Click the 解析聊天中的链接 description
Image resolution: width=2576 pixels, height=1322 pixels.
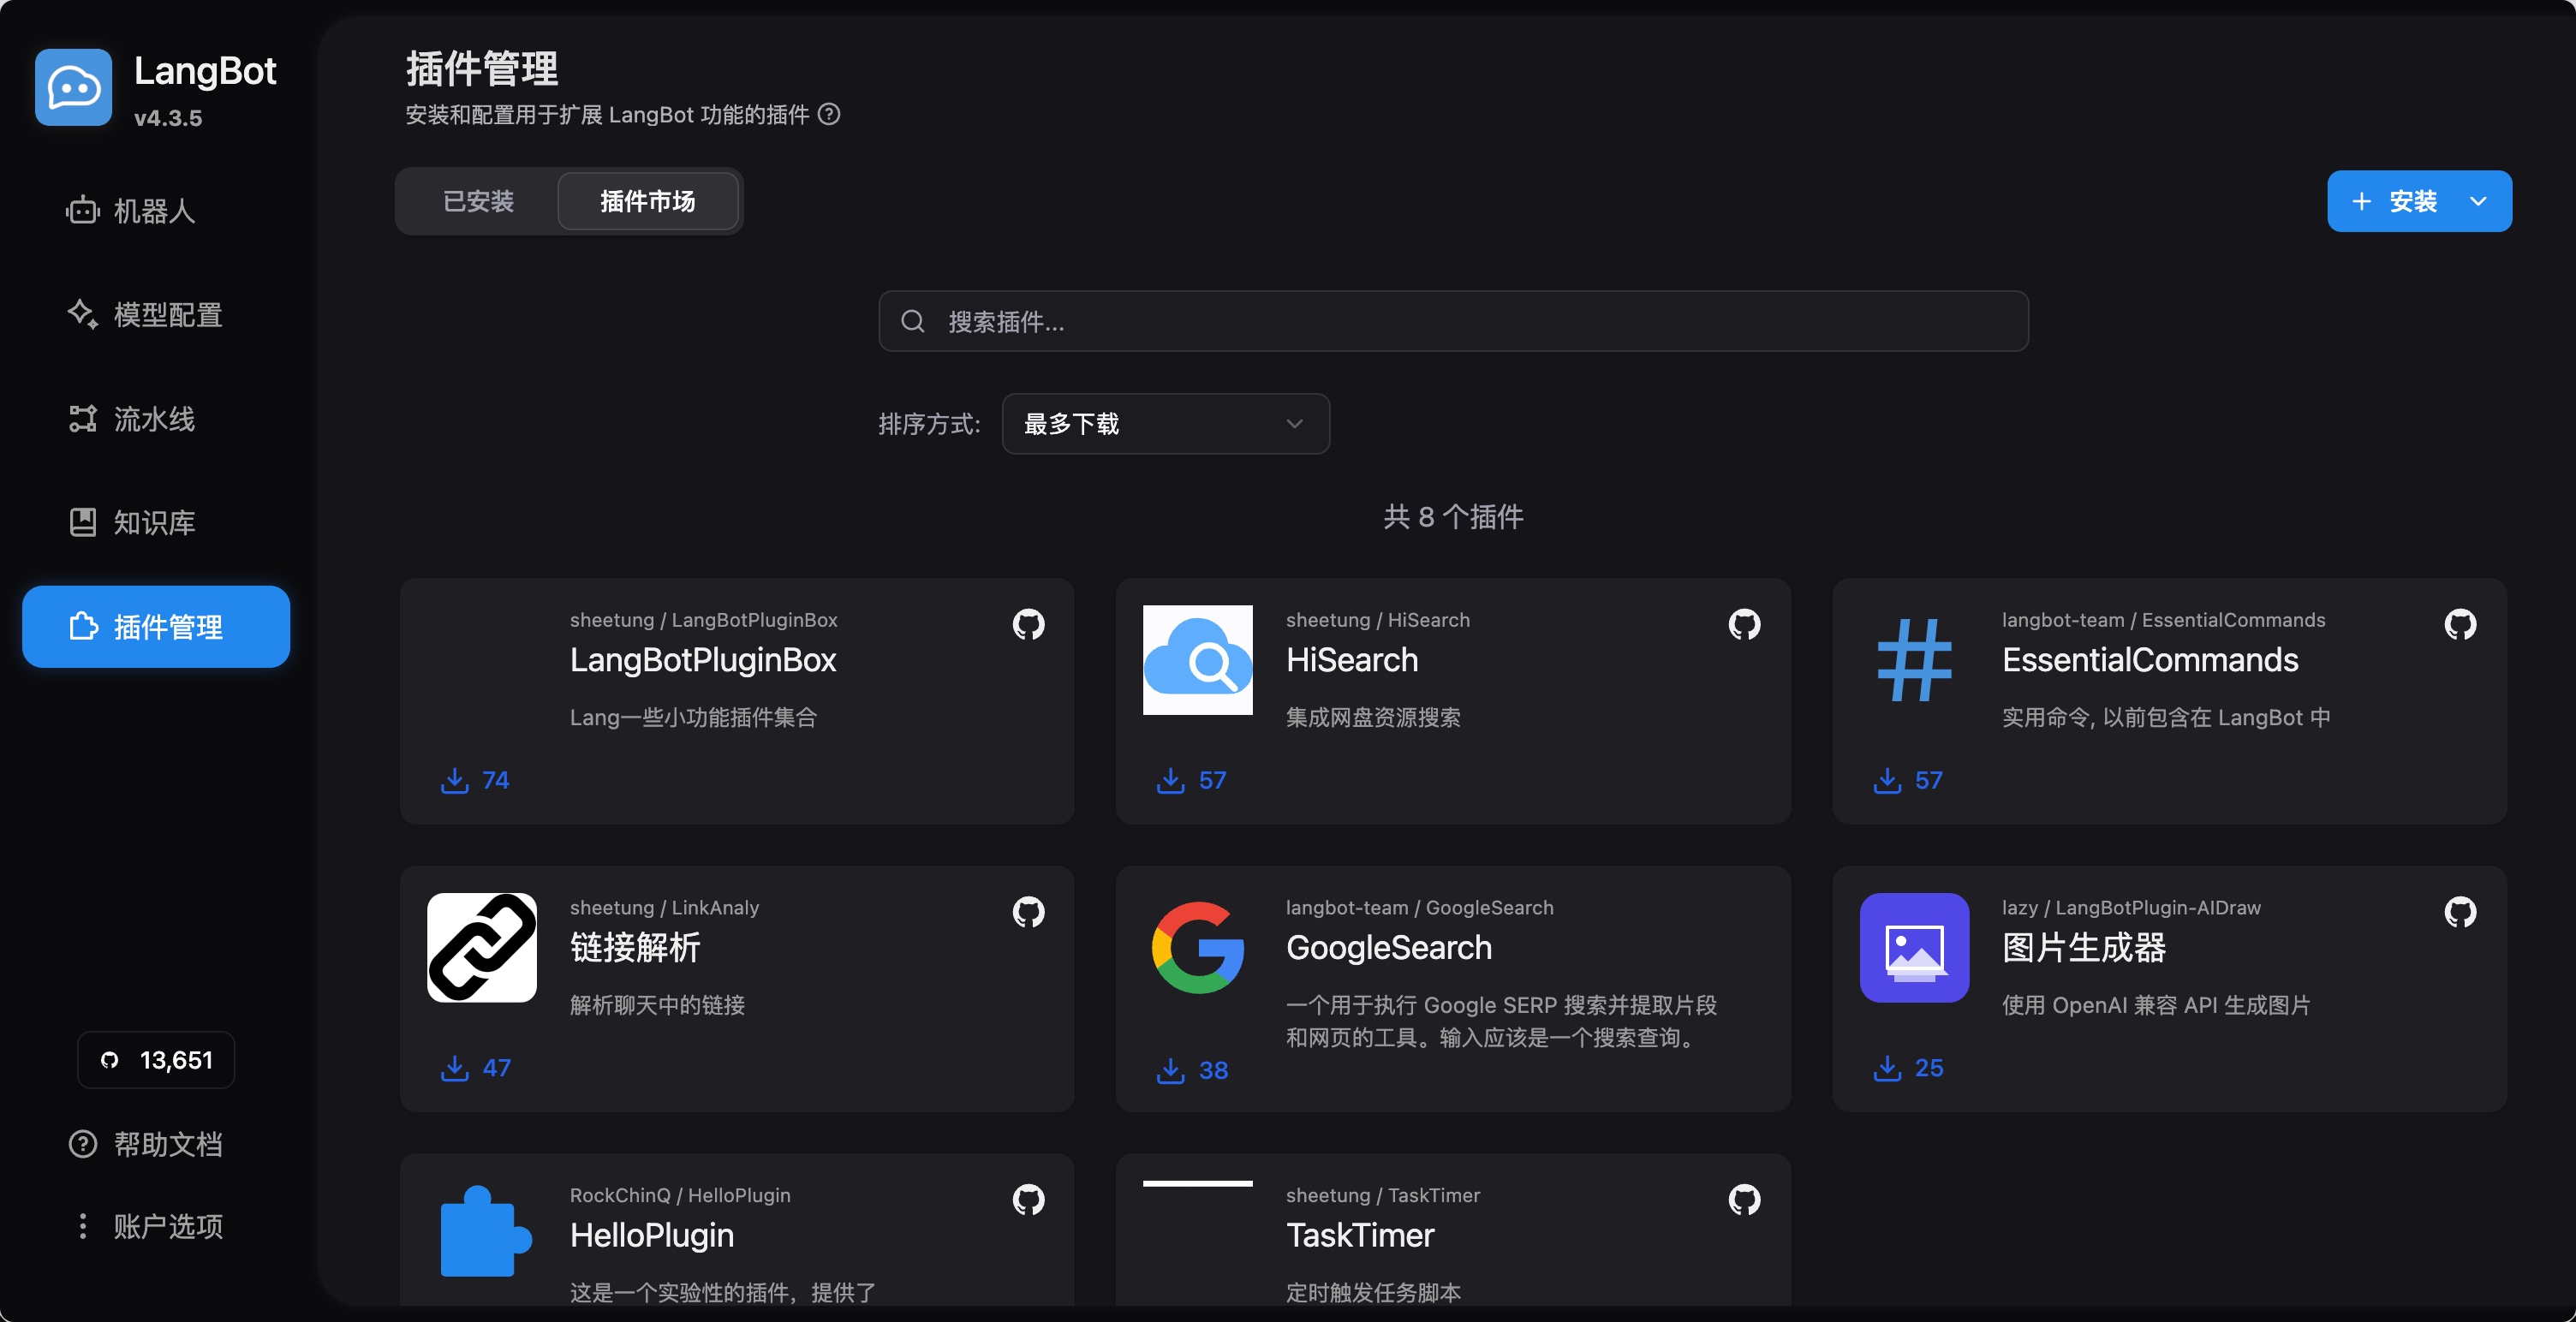click(657, 1006)
